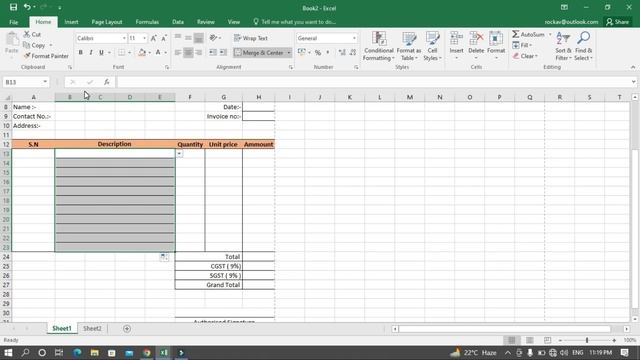Switch to the Data tab

(x=178, y=22)
